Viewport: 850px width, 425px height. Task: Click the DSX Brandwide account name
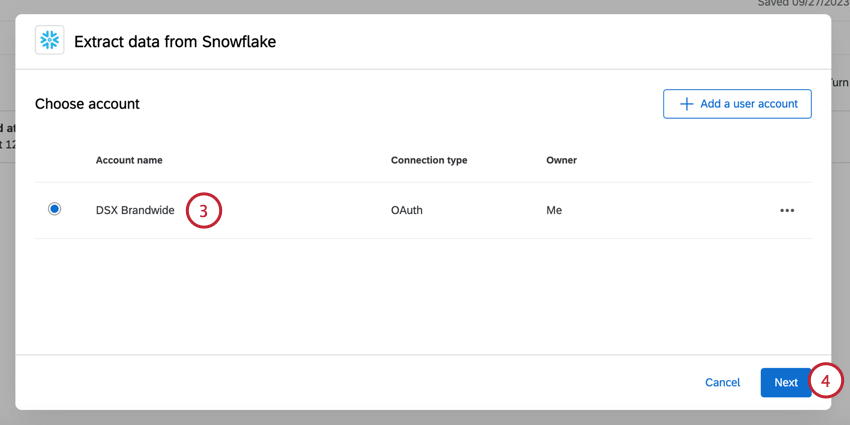[x=135, y=211]
